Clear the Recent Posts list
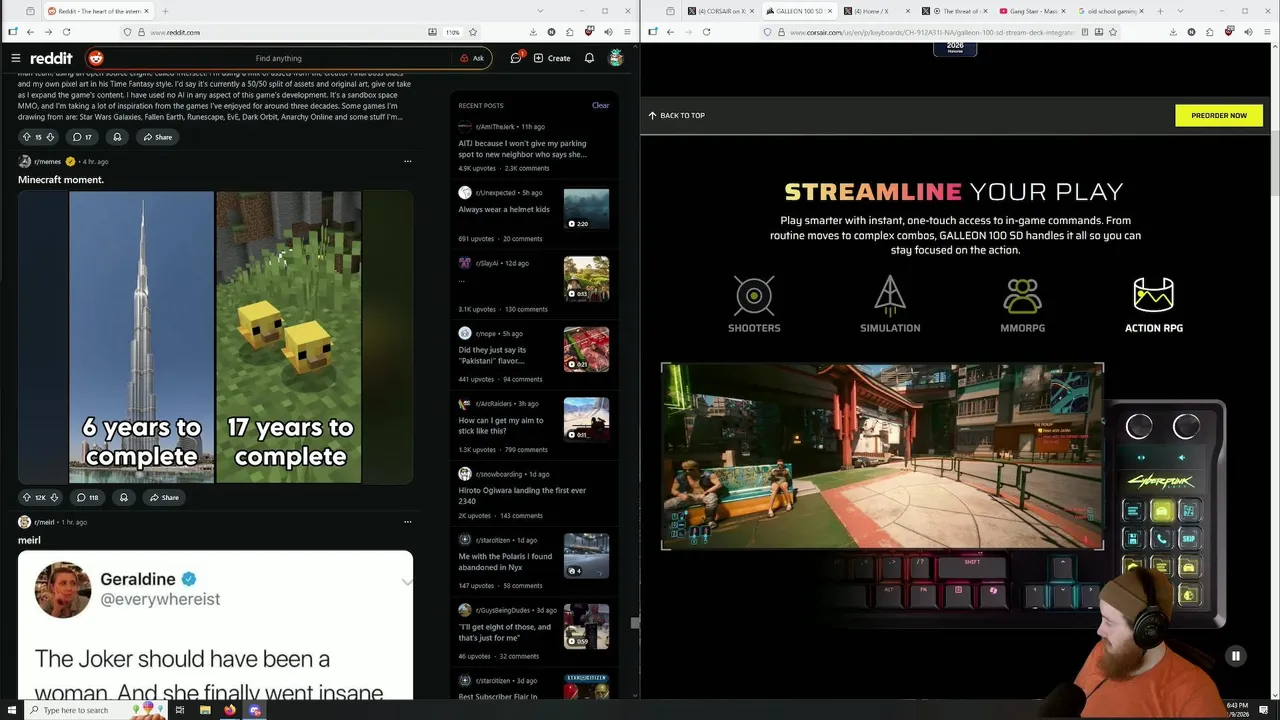This screenshot has height=720, width=1280. pos(600,105)
